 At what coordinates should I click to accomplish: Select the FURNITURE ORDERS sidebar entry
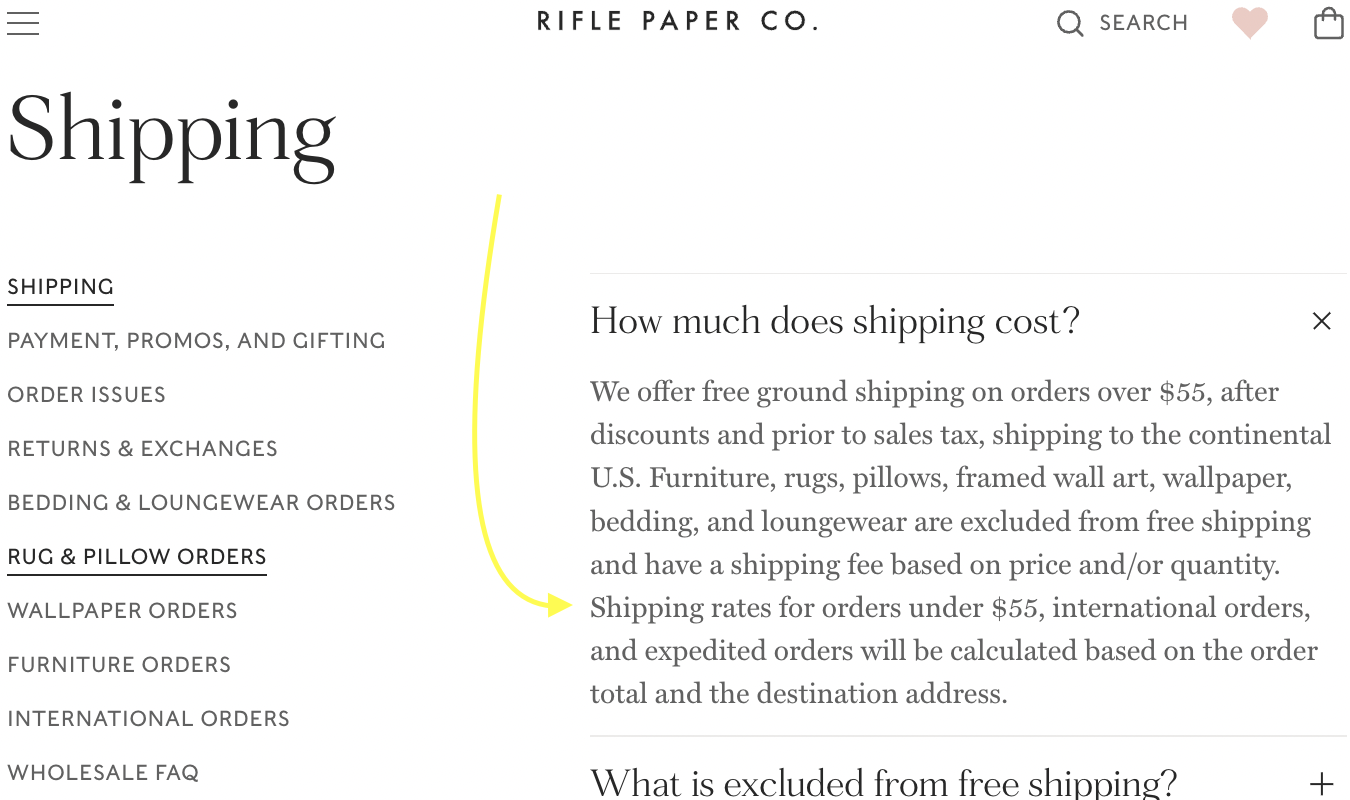pos(119,664)
